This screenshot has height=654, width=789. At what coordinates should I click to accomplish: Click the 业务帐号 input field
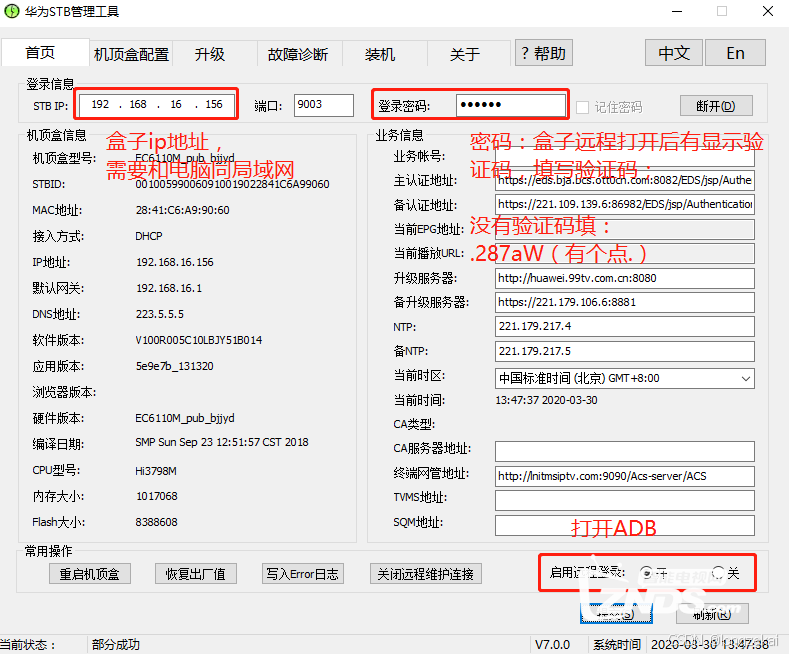tap(624, 156)
